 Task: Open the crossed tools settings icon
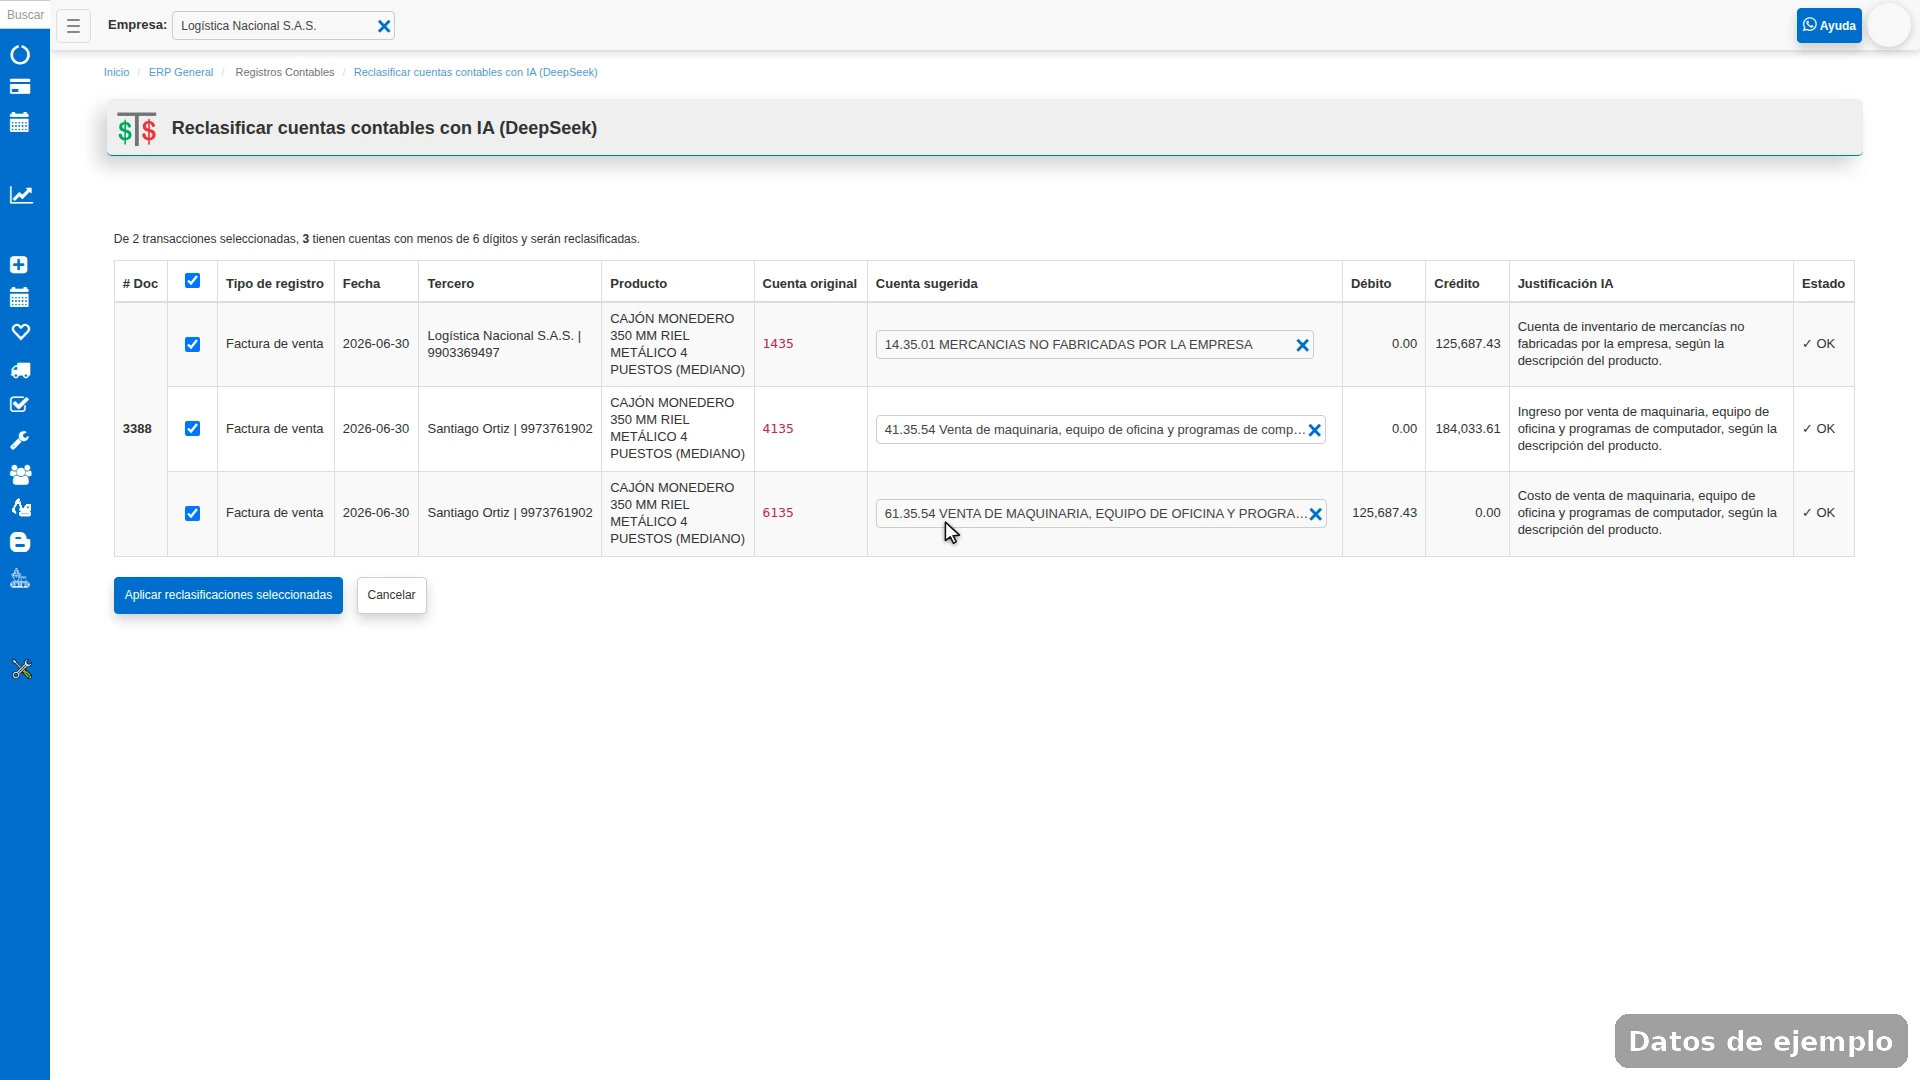(22, 670)
